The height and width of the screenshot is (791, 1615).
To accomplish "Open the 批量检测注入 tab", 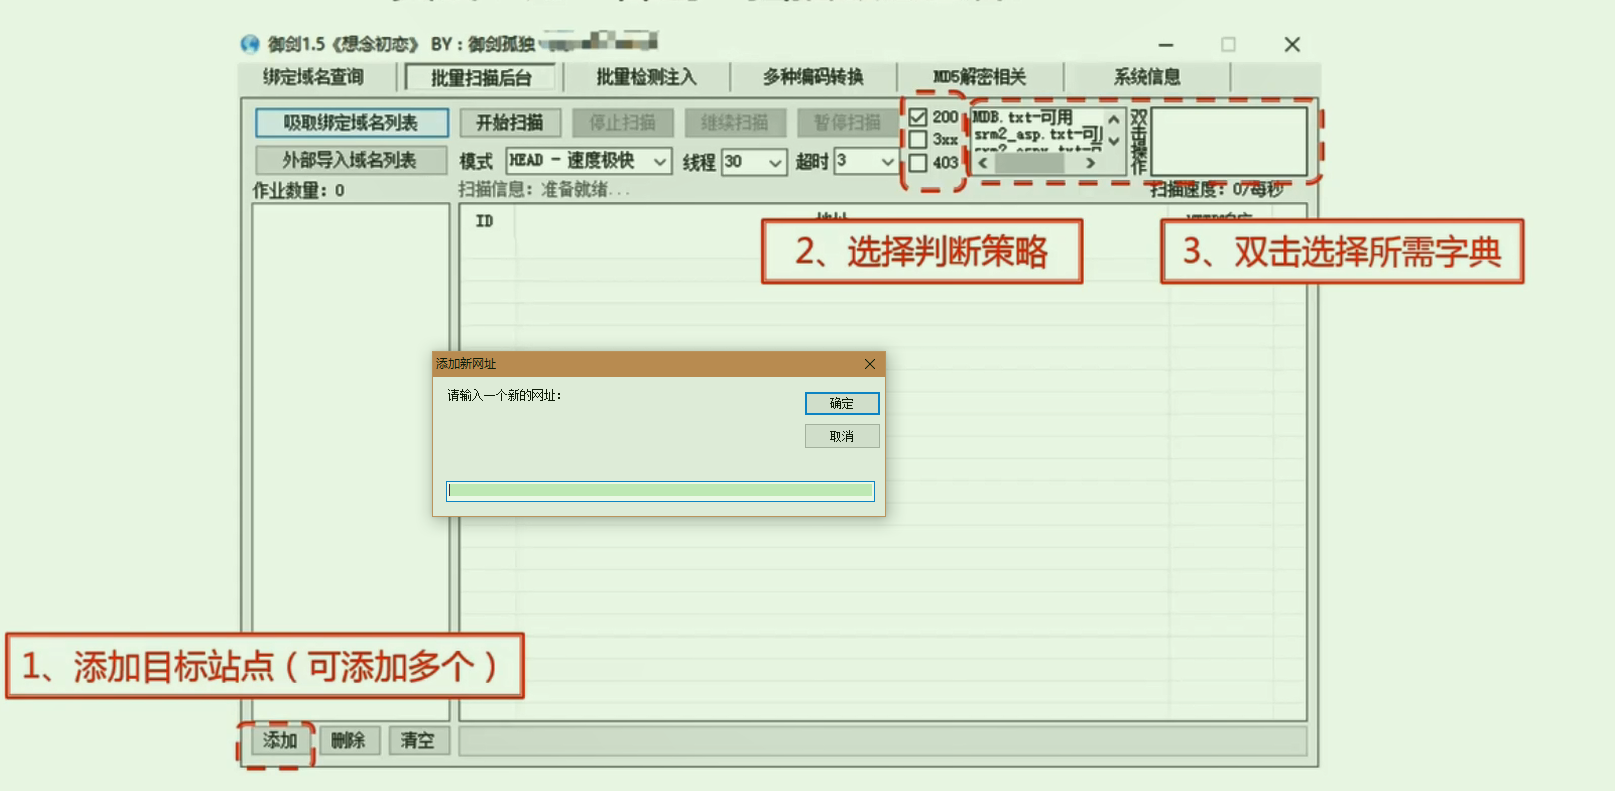I will (x=646, y=77).
